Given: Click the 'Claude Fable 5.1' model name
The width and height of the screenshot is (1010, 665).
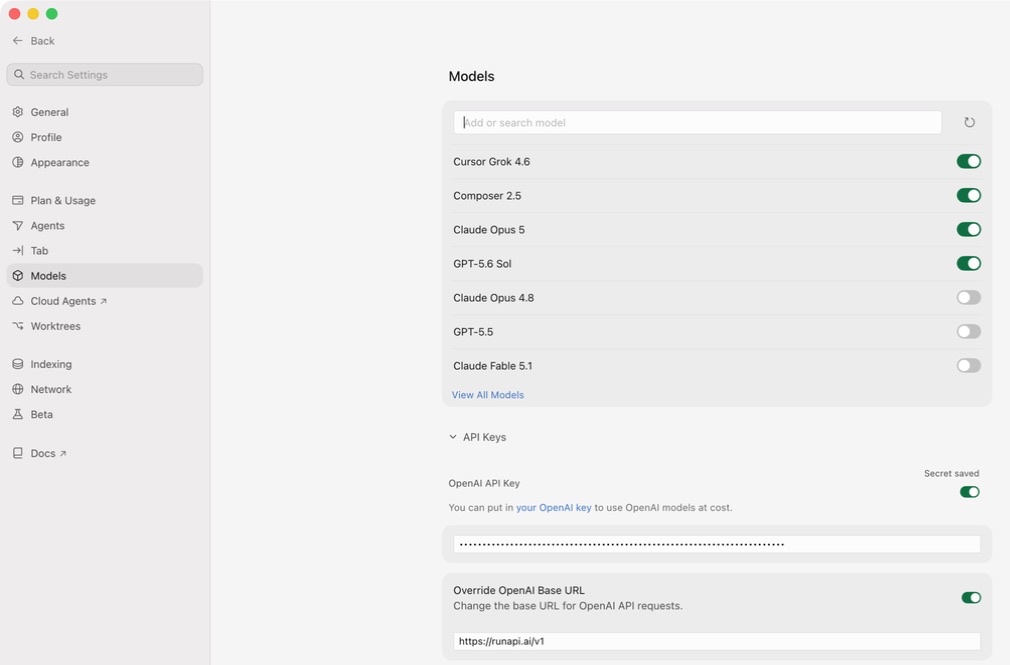Looking at the screenshot, I should [x=493, y=366].
